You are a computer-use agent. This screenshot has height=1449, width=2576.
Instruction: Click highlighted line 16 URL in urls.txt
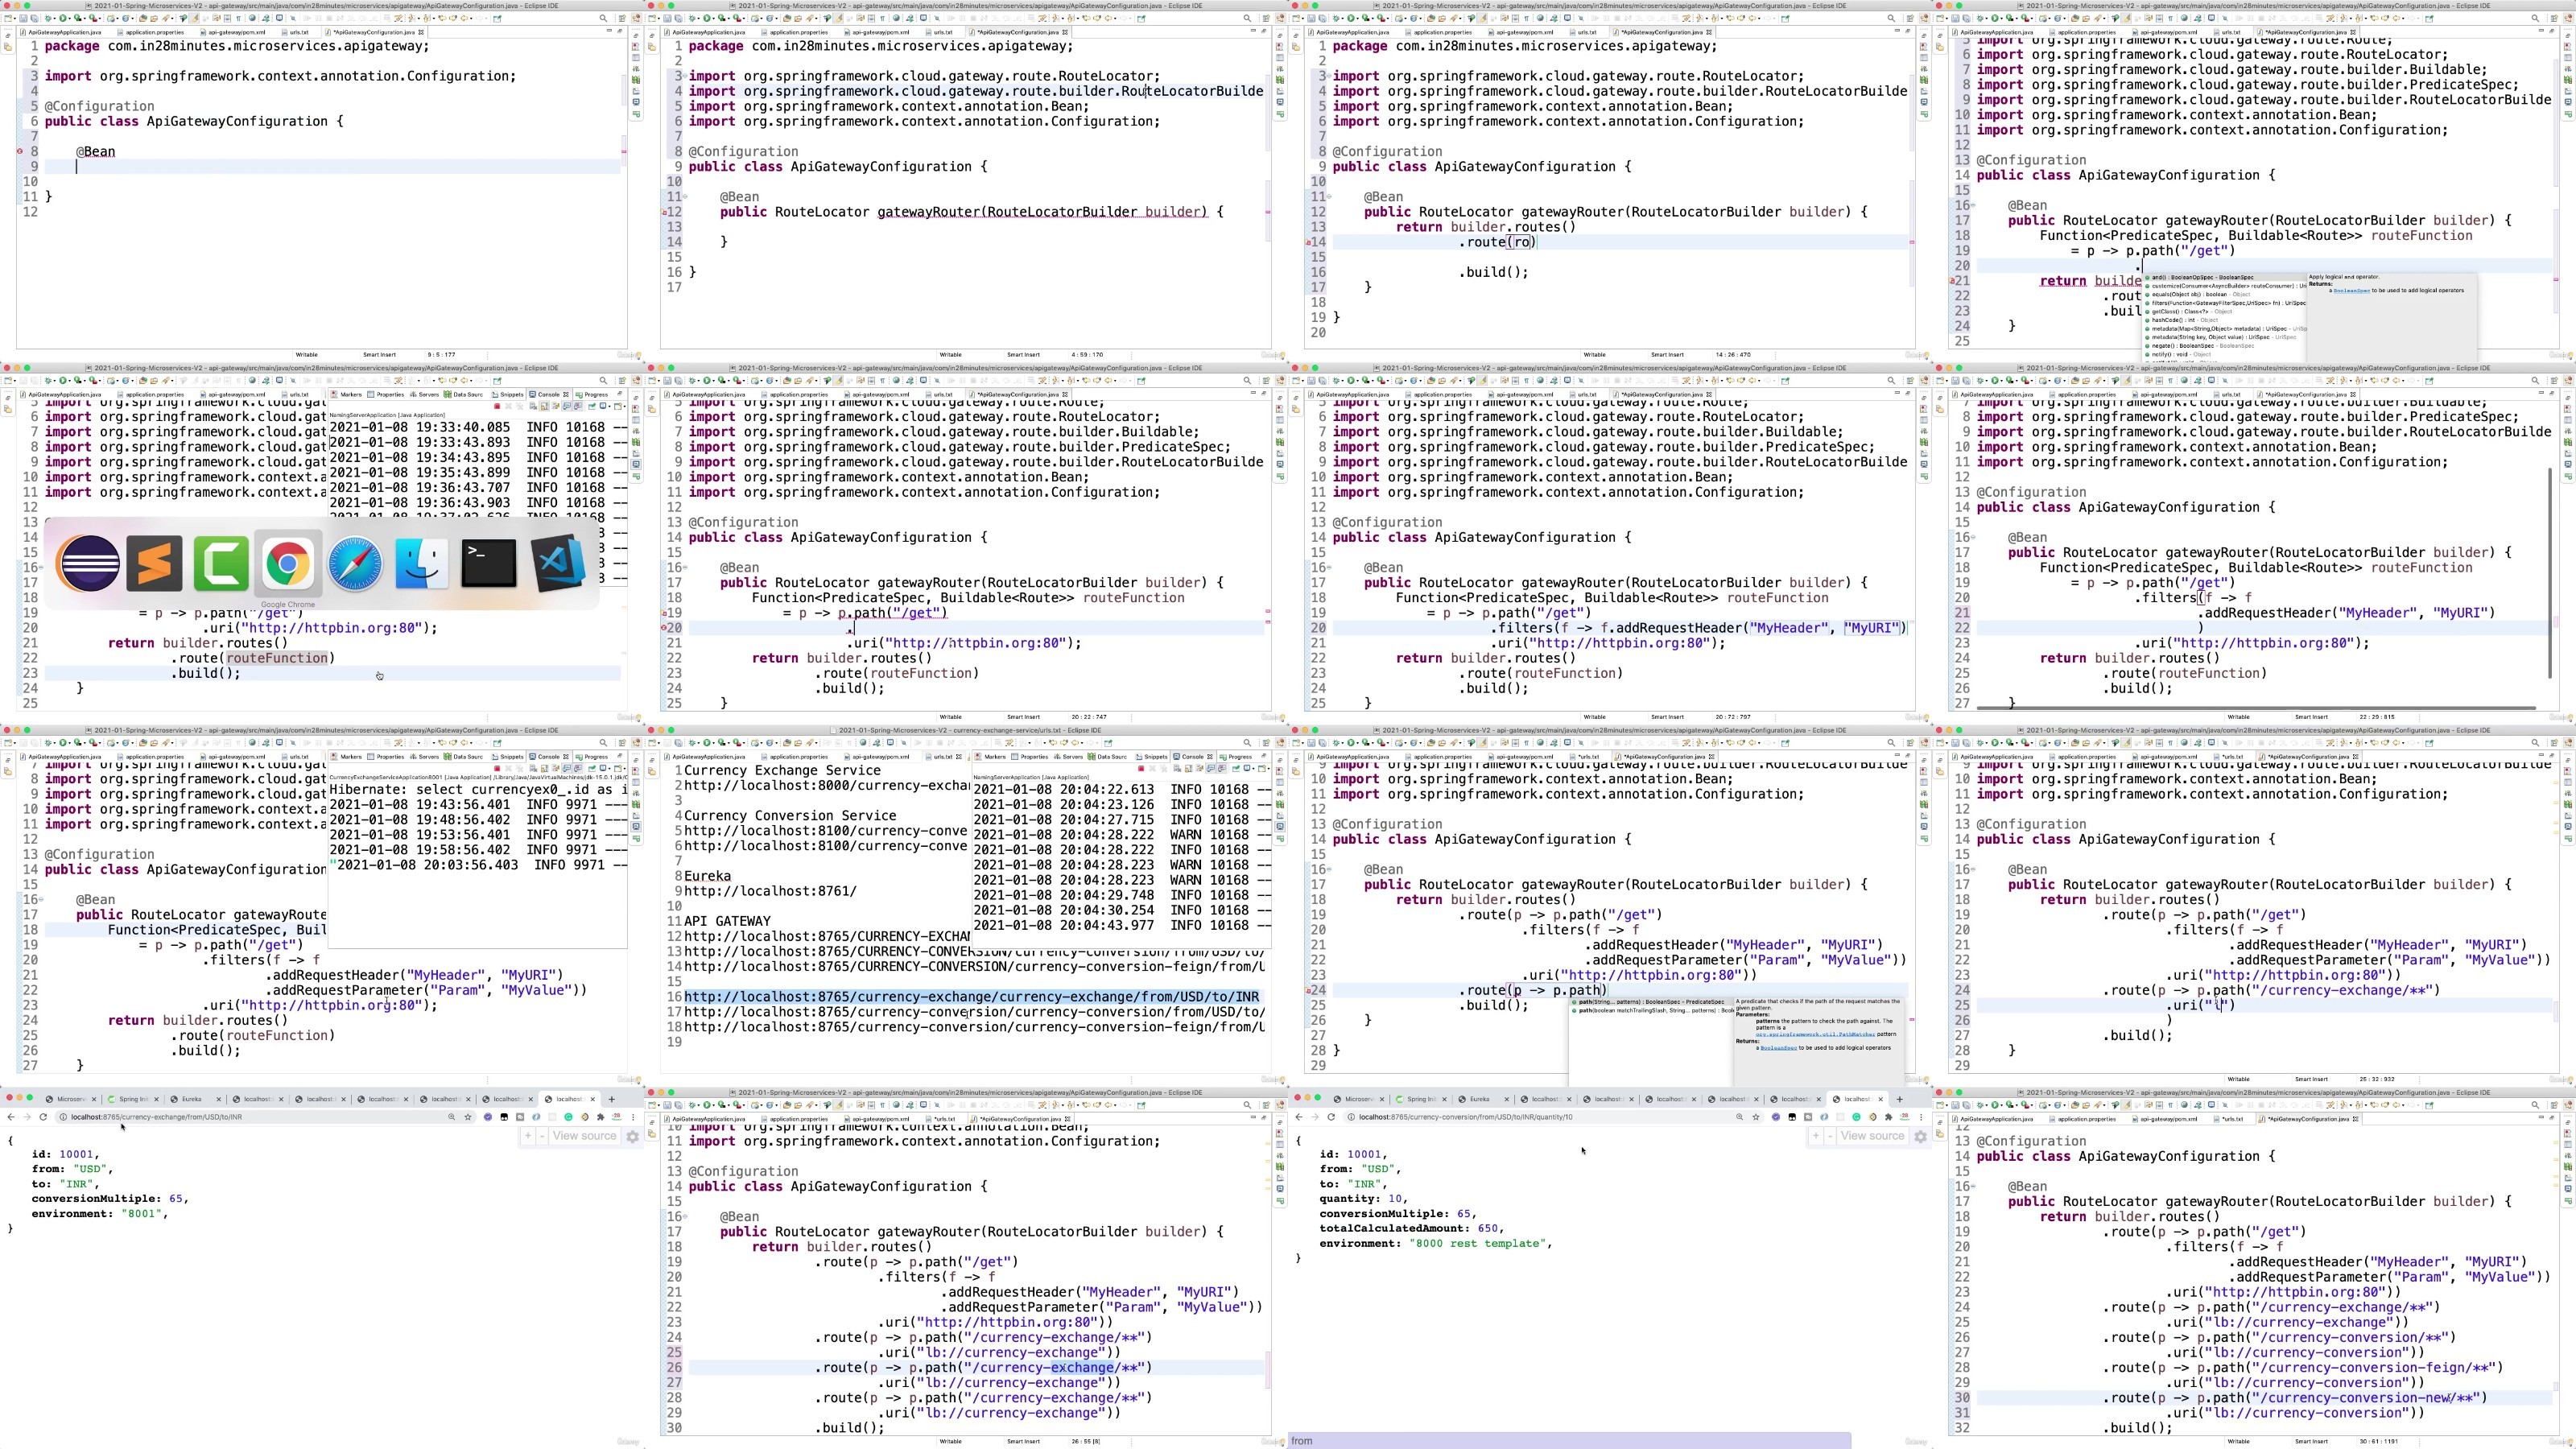tap(971, 997)
